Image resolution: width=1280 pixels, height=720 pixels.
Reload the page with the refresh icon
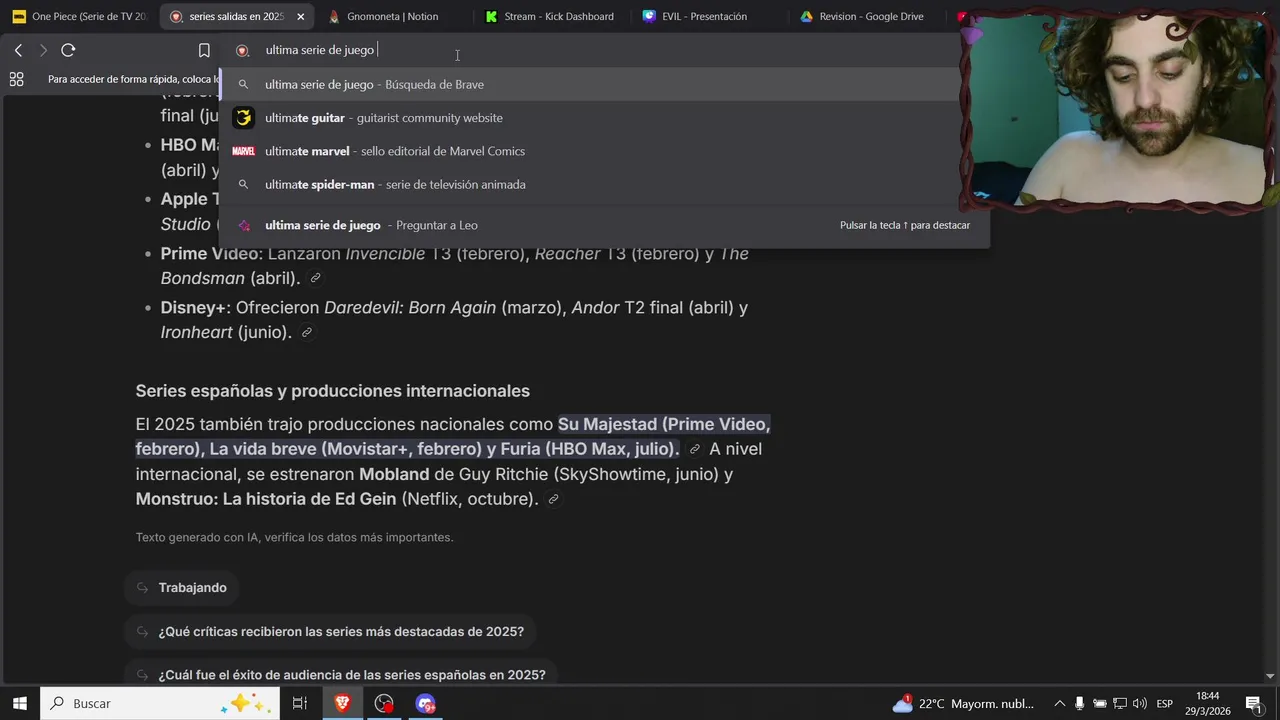pos(68,50)
